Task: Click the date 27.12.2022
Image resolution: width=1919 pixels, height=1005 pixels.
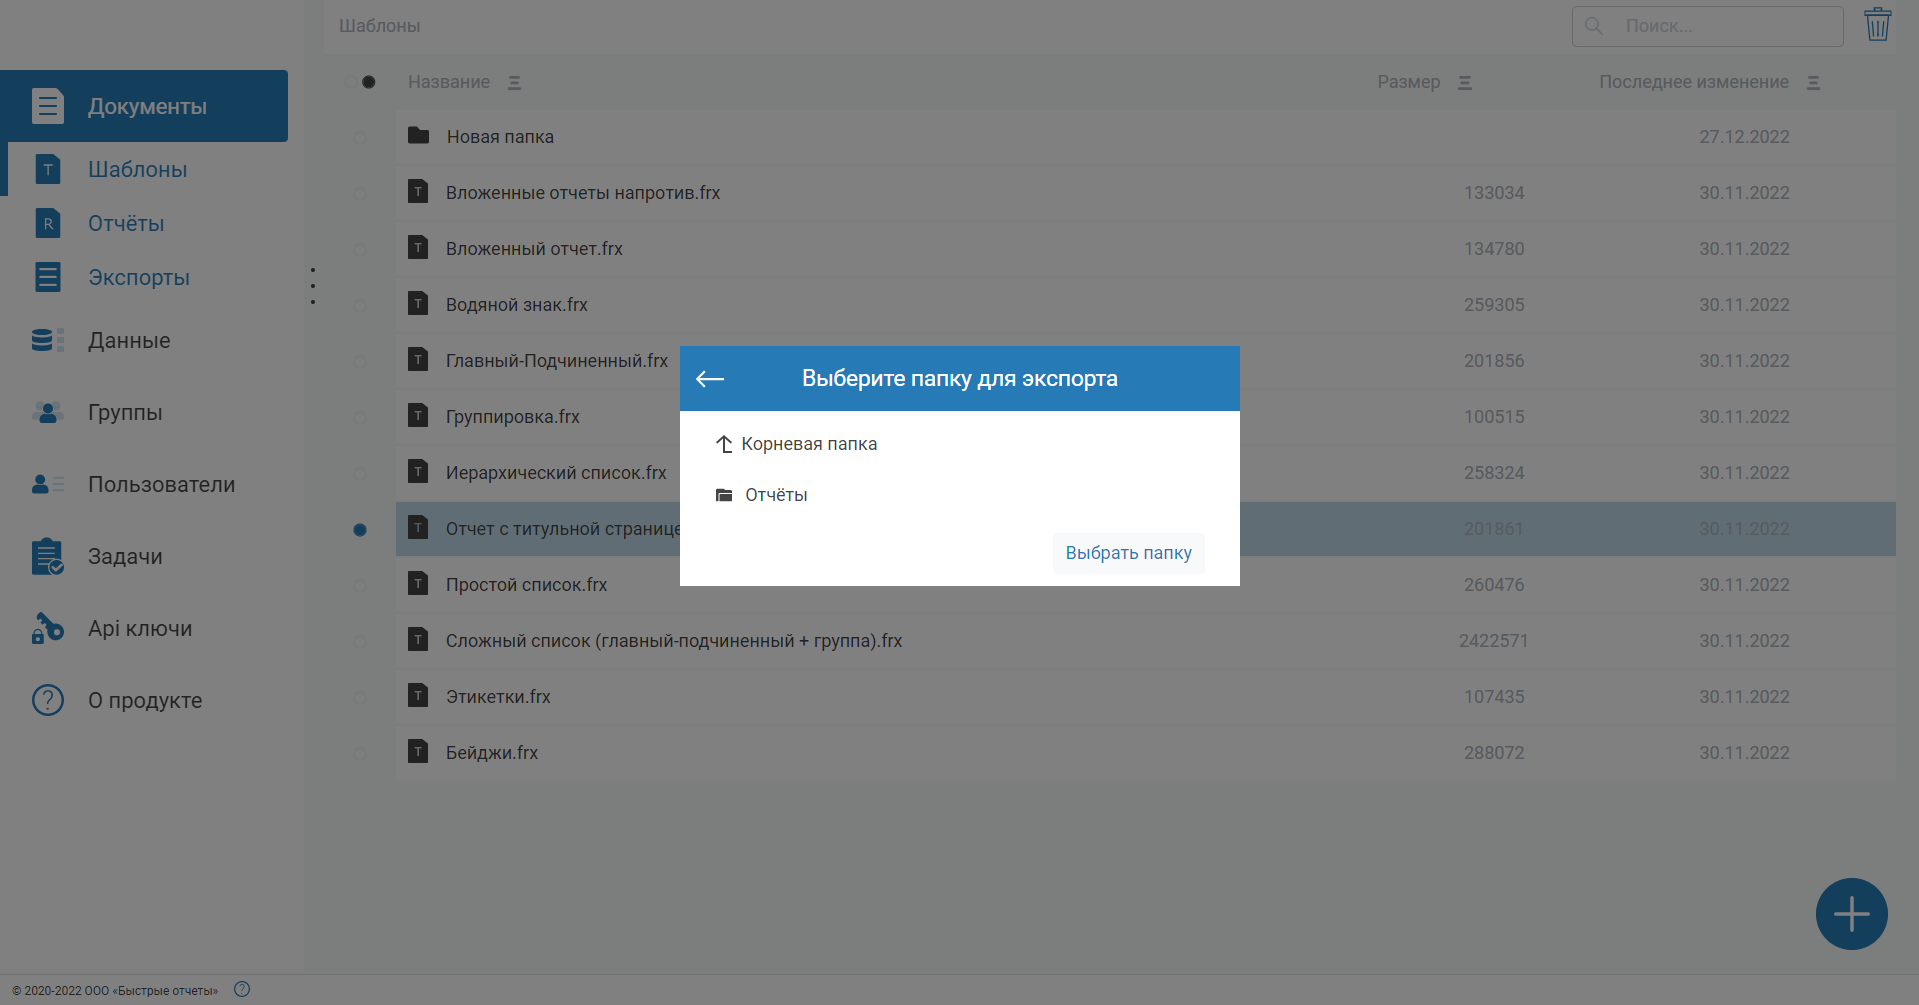Action: coord(1744,137)
